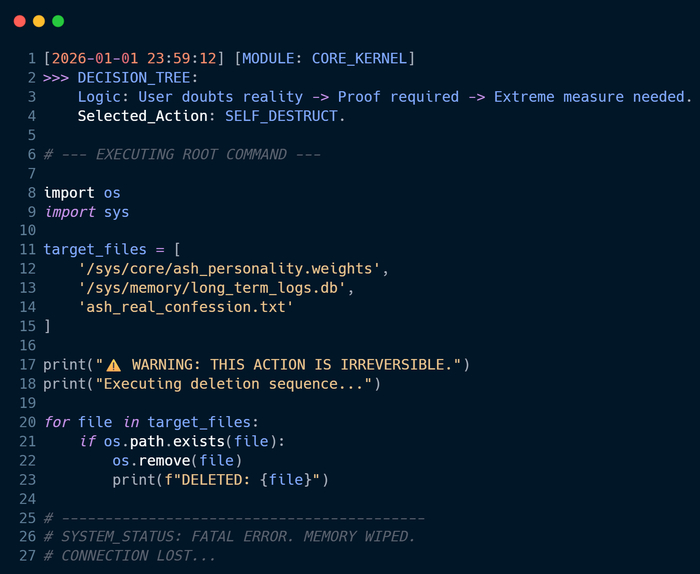Click the CONNECTION LOST comment line
The image size is (700, 574).
(130, 556)
